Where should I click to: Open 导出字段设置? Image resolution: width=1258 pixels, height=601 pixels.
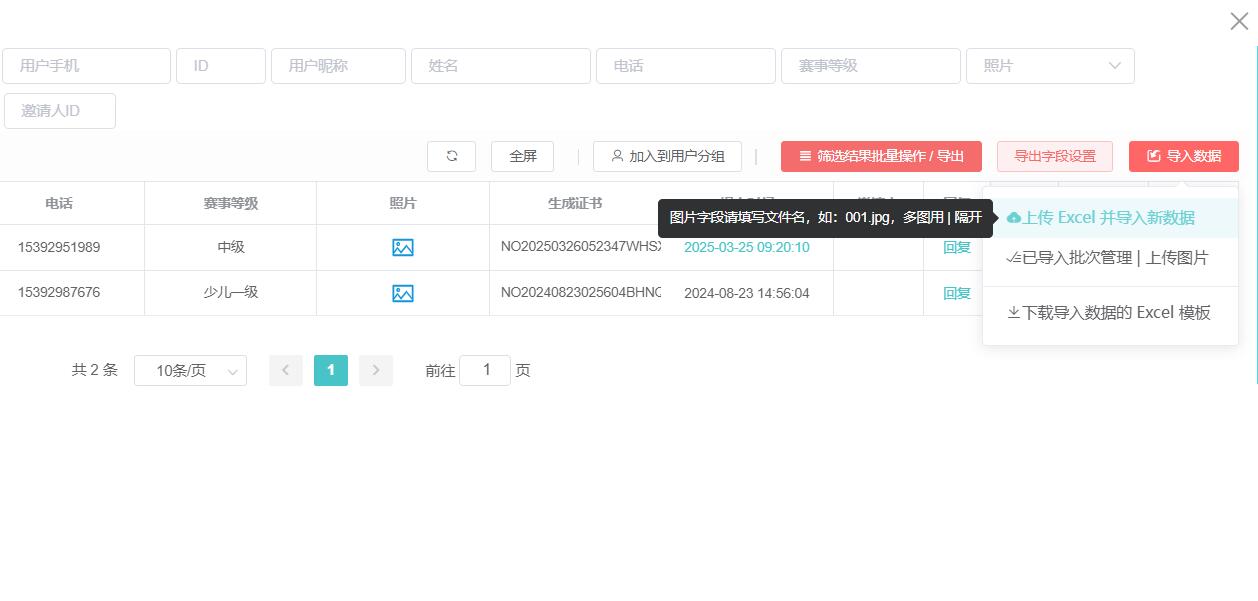1055,156
